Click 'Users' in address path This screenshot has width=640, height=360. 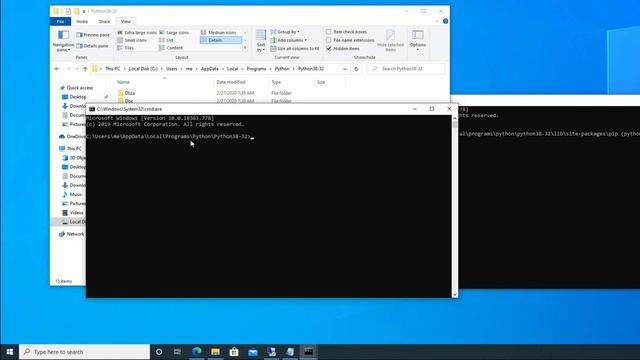pos(171,69)
